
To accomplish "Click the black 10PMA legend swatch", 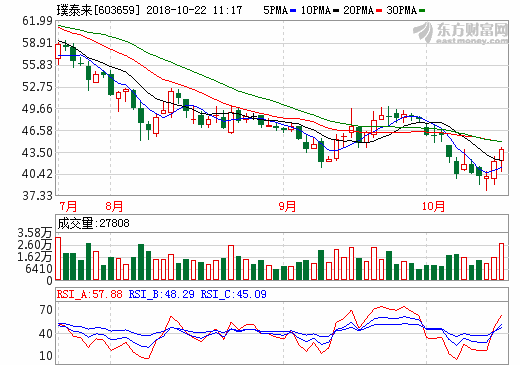I will click(336, 11).
